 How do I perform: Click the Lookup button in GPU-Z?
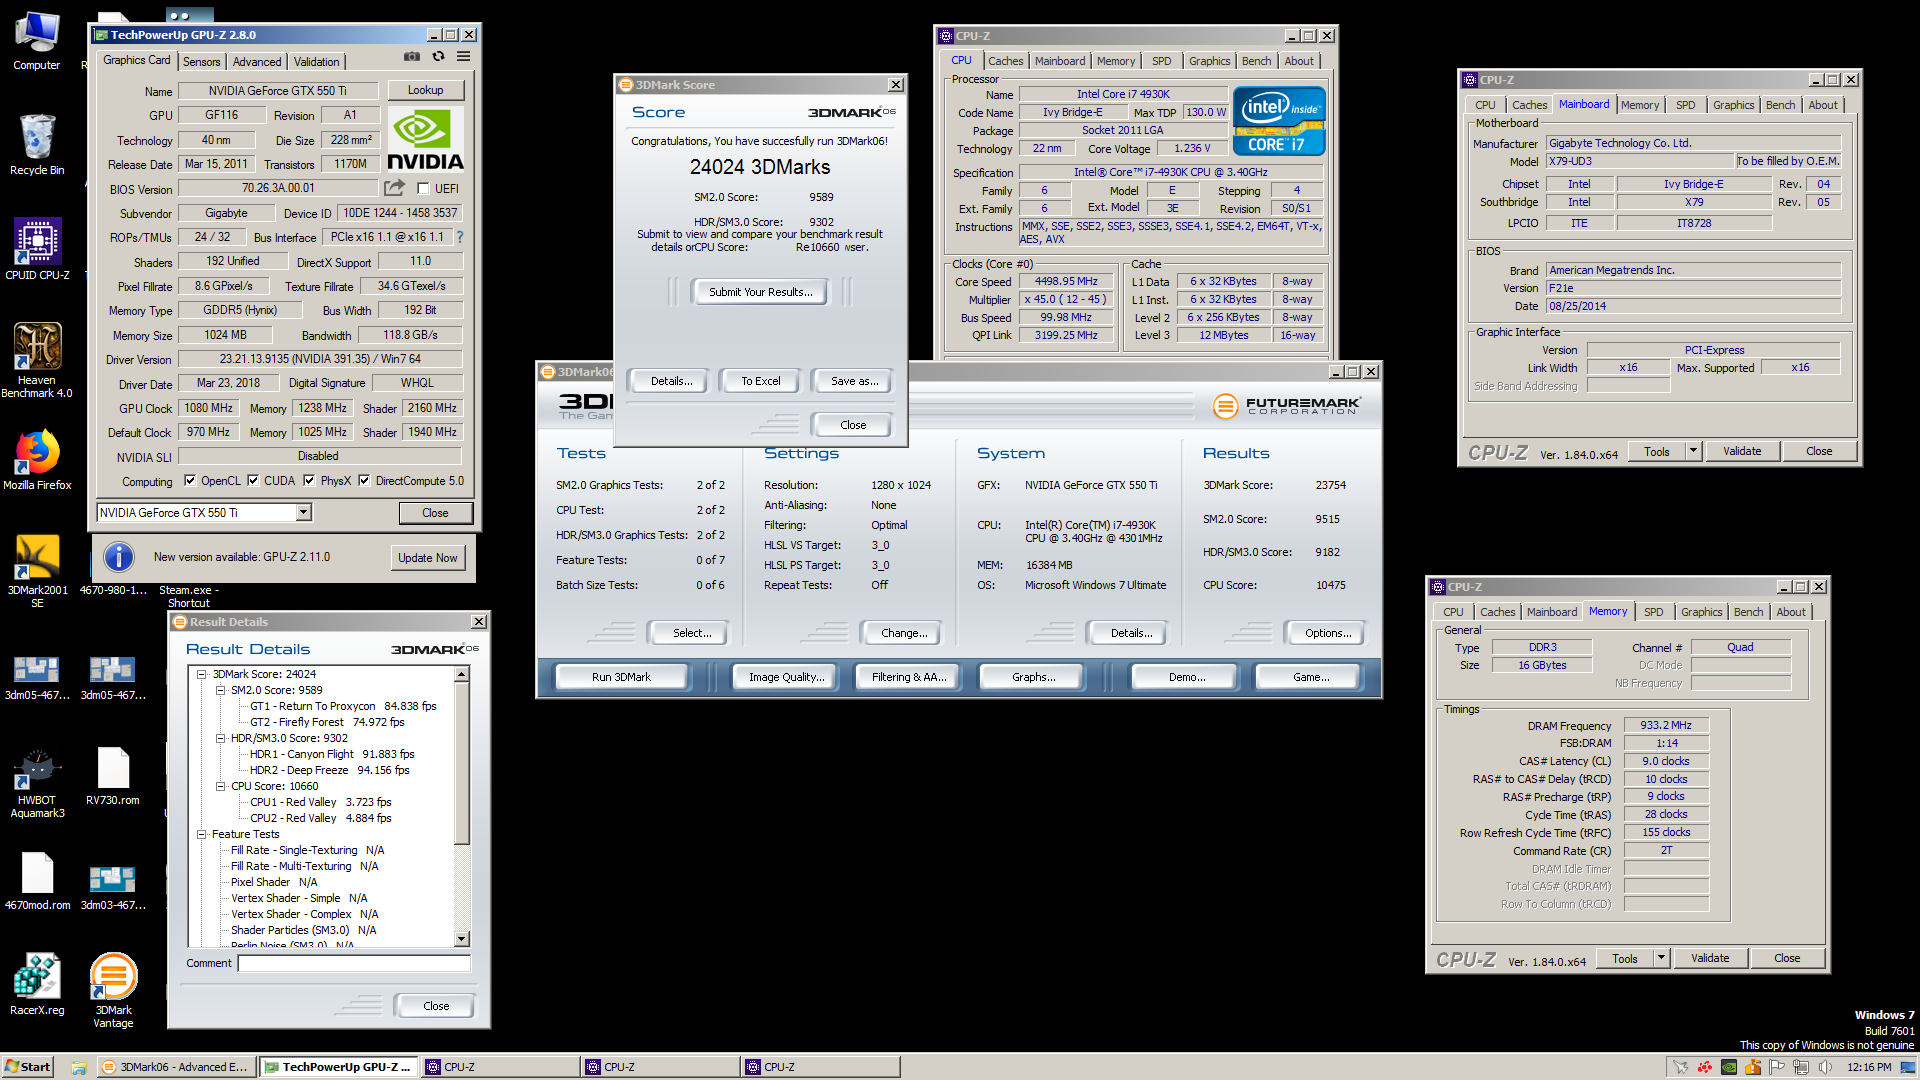pyautogui.click(x=425, y=90)
